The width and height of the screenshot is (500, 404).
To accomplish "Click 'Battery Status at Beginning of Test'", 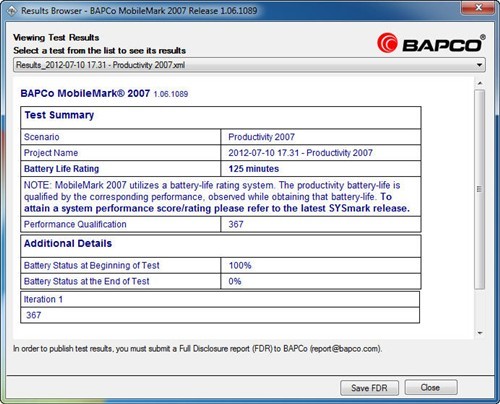I will pyautogui.click(x=92, y=265).
